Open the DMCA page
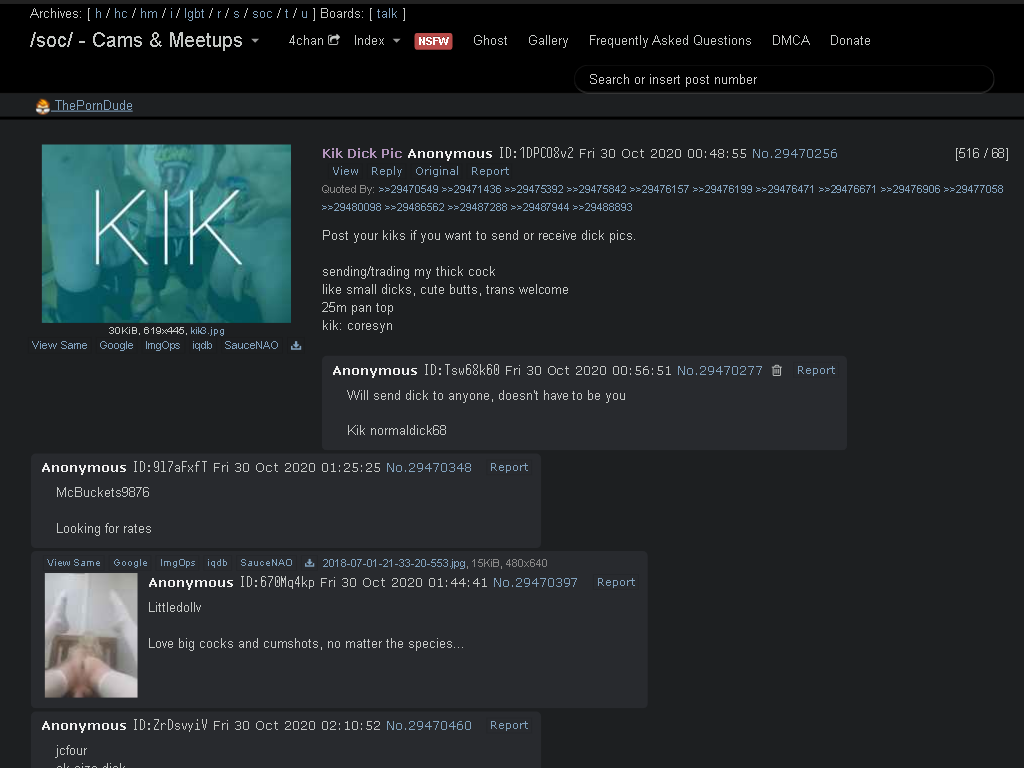1024x768 pixels. pos(790,40)
